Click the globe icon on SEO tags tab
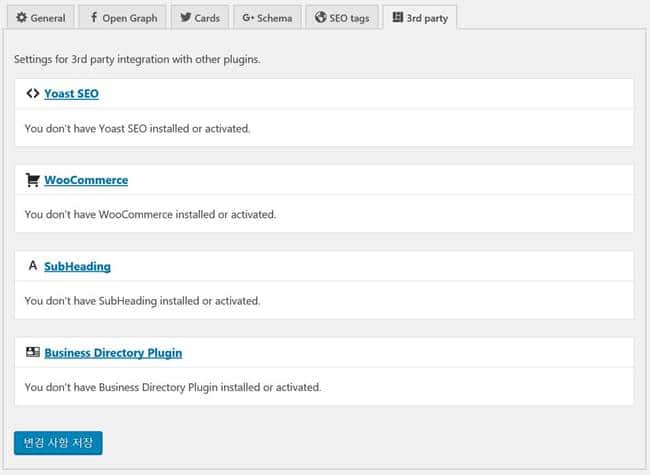 [321, 18]
